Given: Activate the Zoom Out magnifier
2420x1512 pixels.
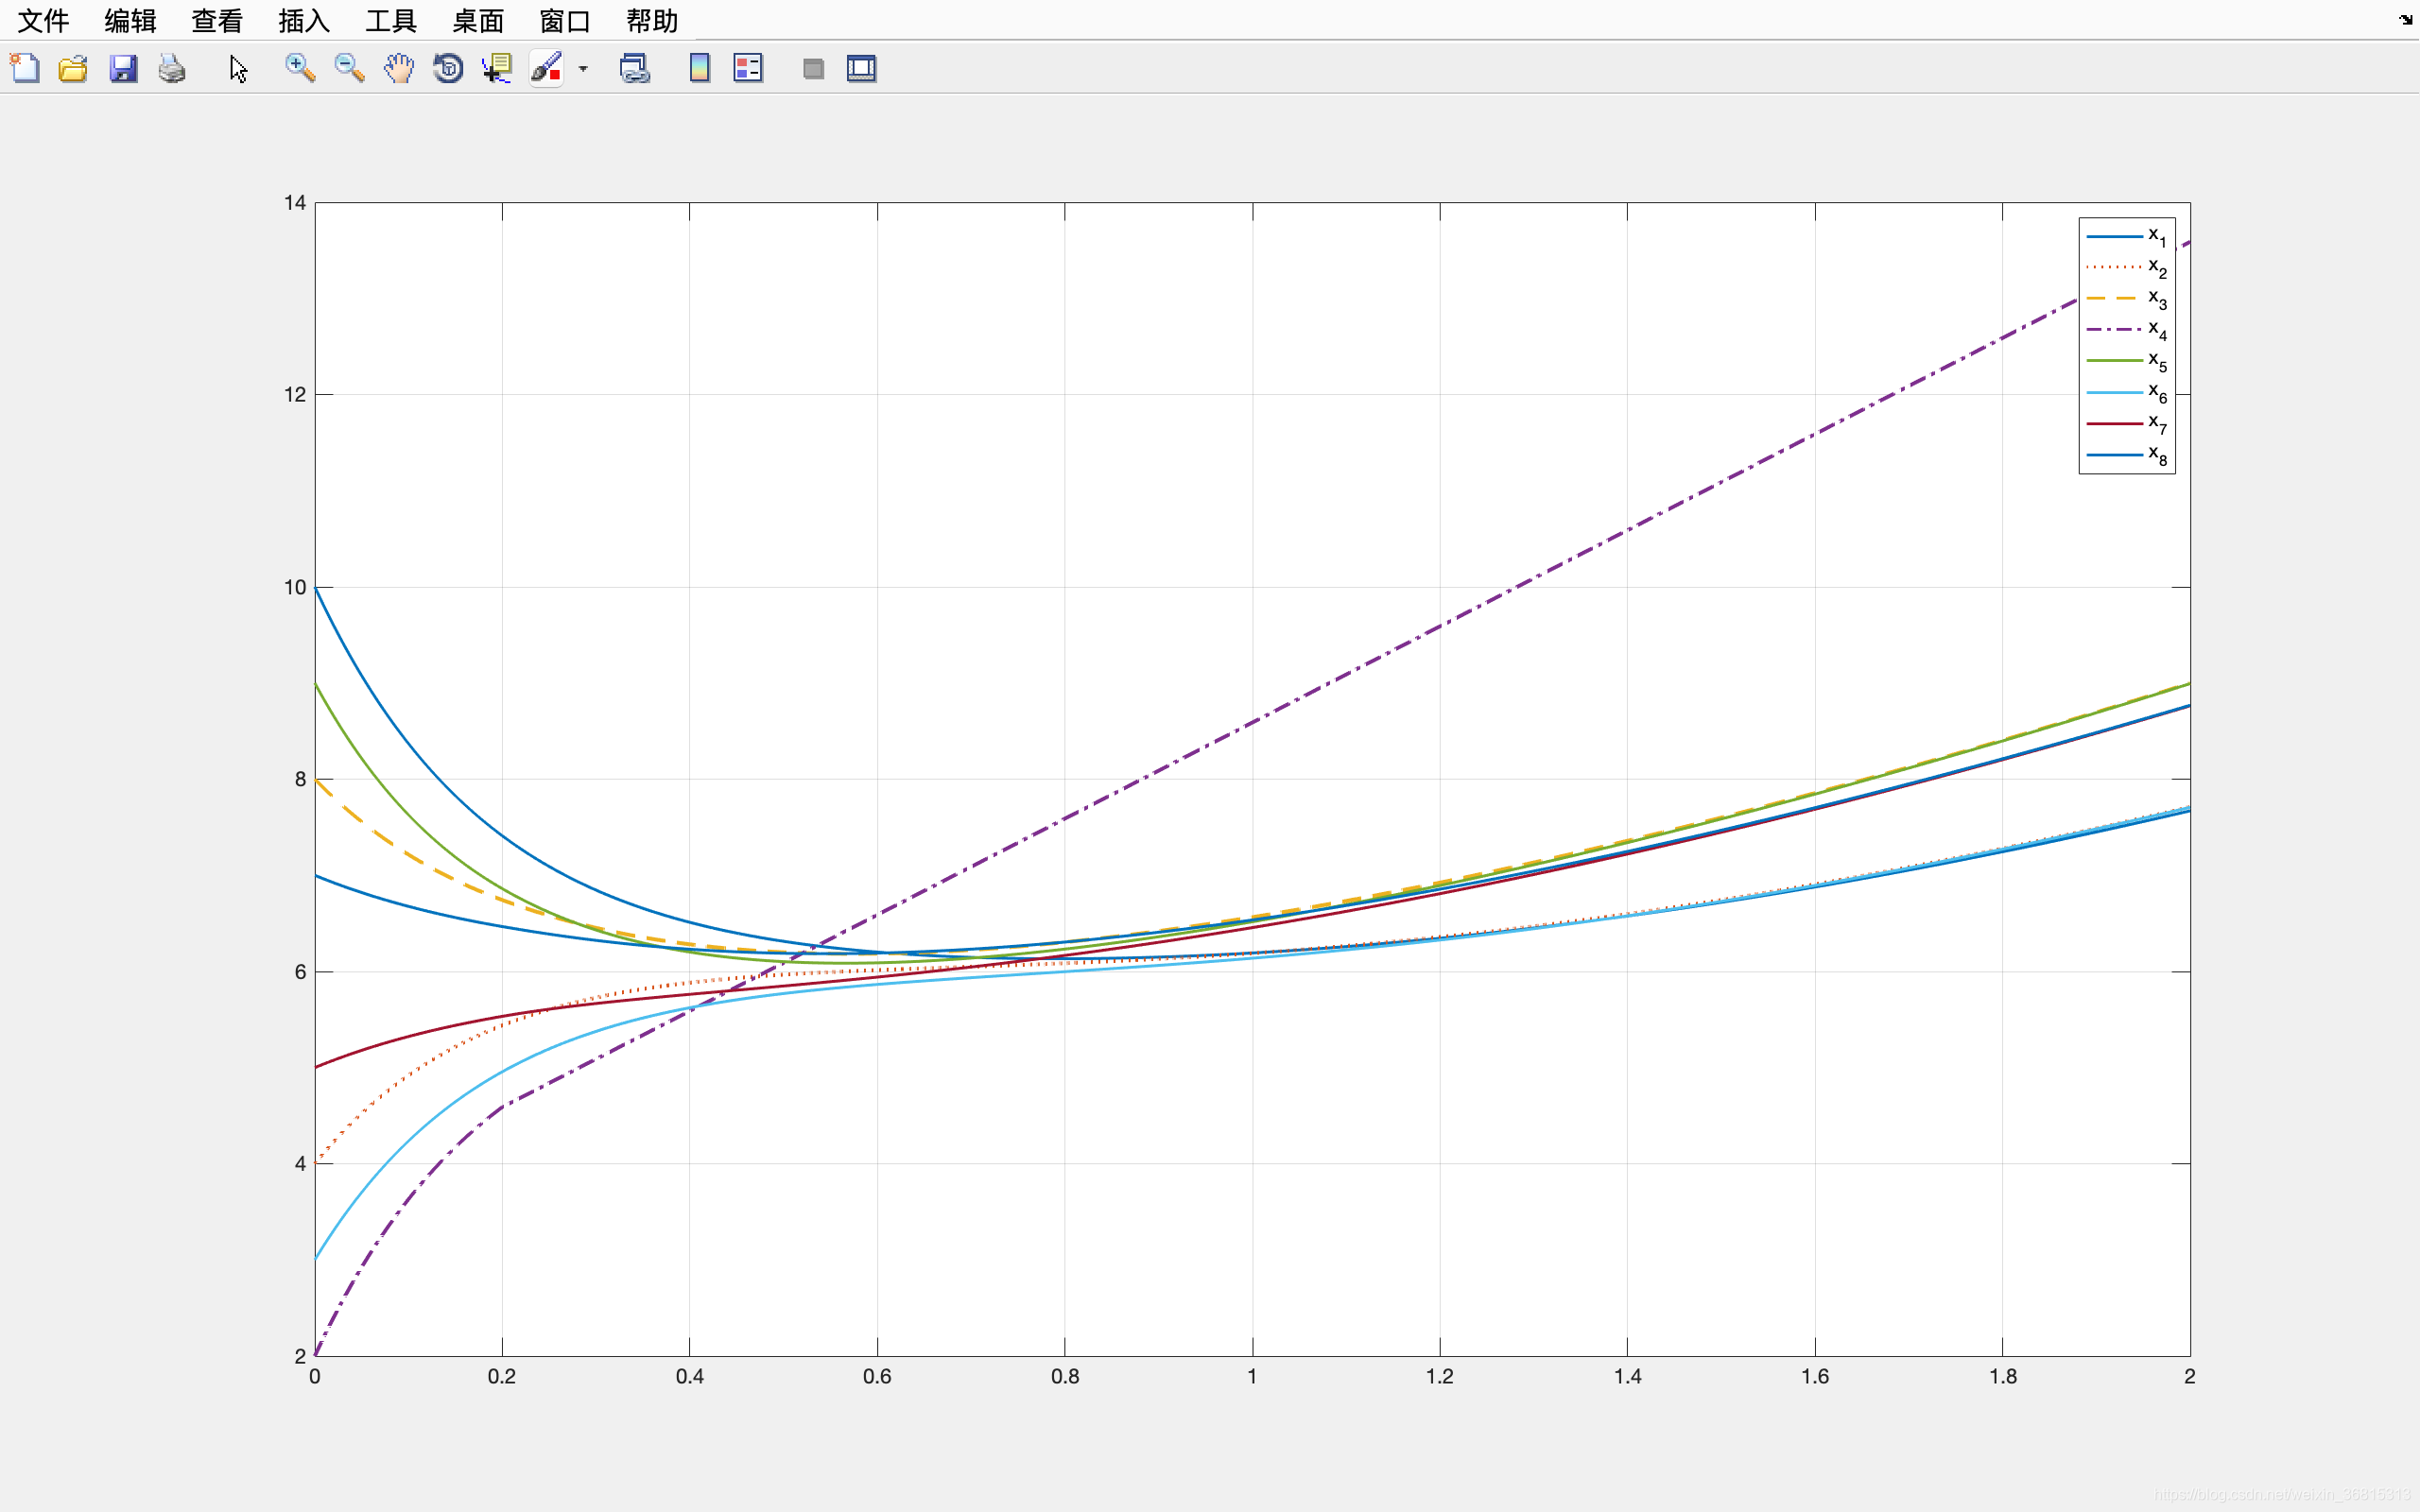Looking at the screenshot, I should 349,68.
